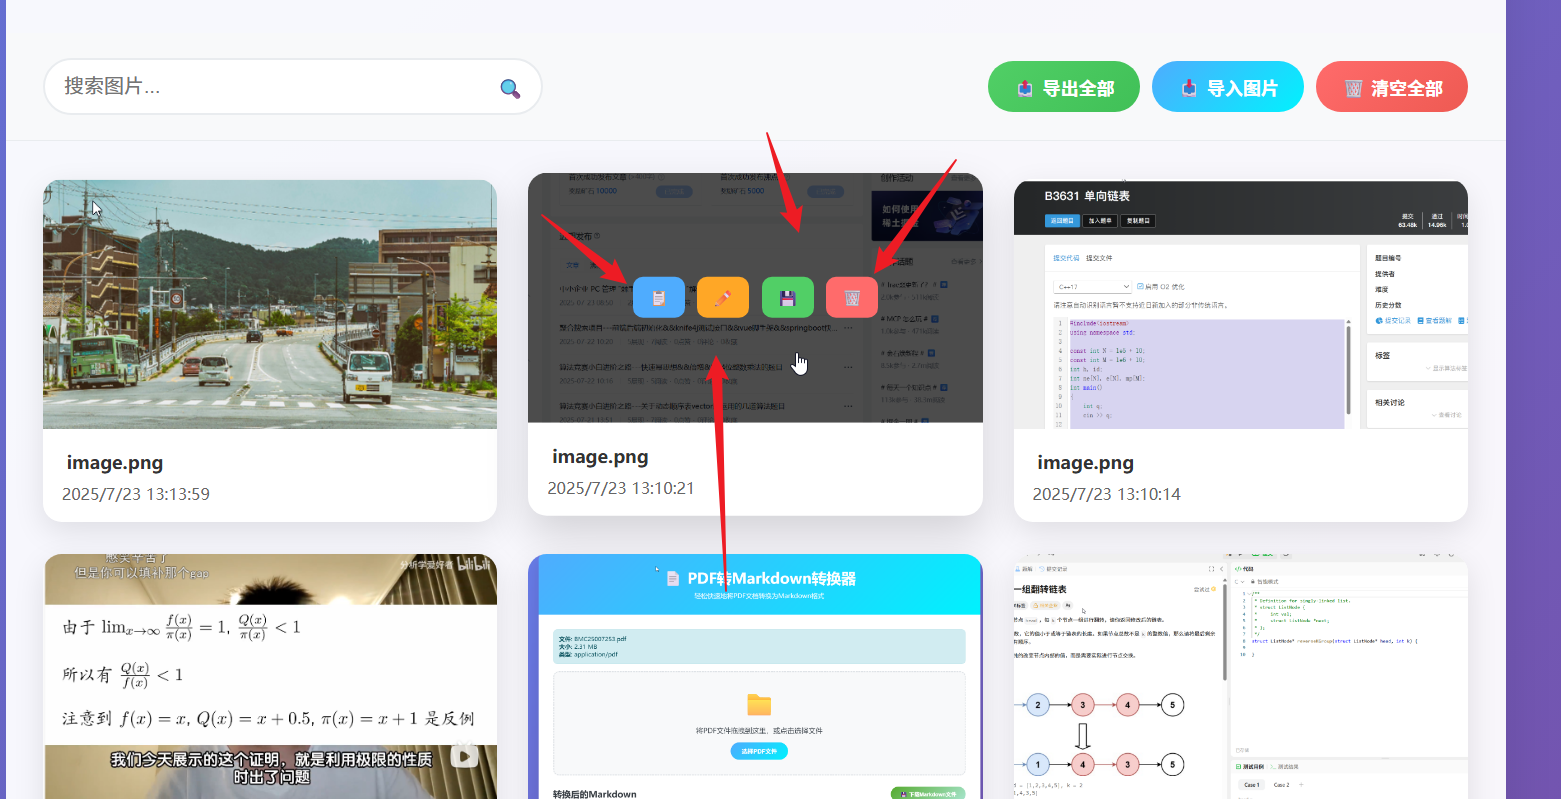The image size is (1561, 799).
Task: Click file name image.png above 13:10:21
Action: (600, 457)
